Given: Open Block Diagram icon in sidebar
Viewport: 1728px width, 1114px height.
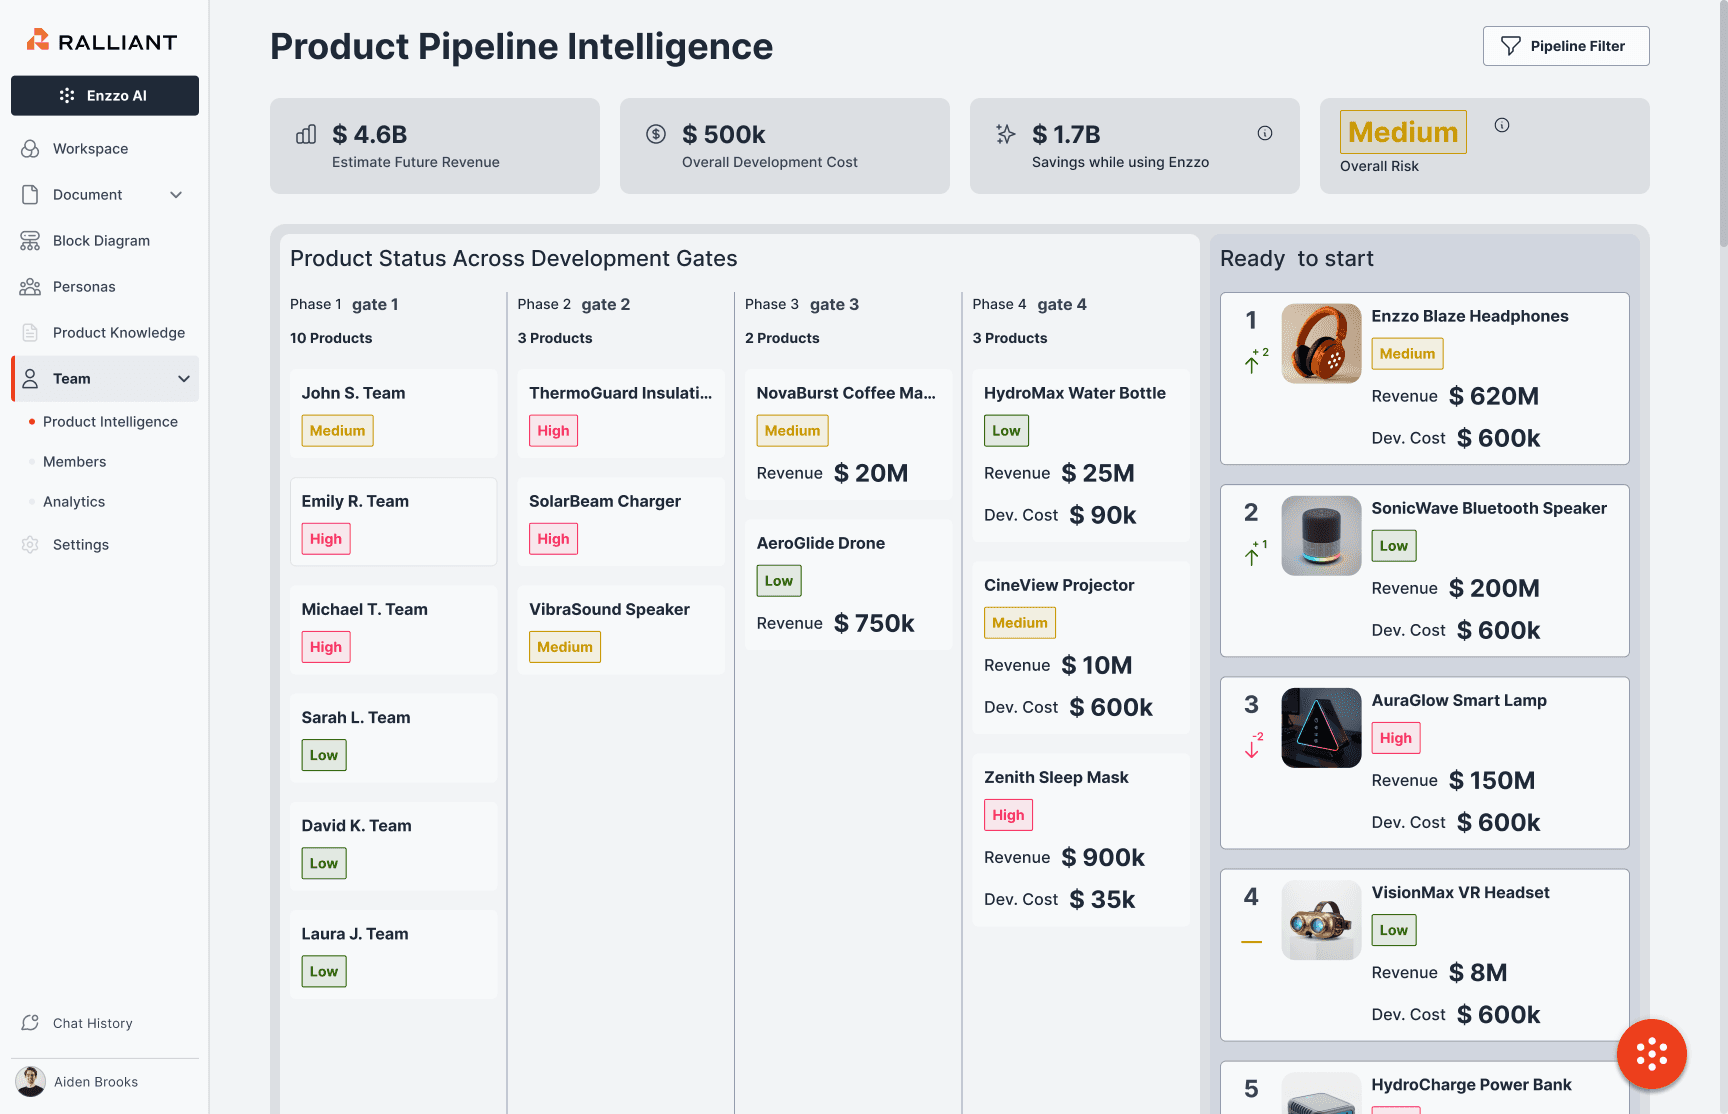Looking at the screenshot, I should (30, 241).
